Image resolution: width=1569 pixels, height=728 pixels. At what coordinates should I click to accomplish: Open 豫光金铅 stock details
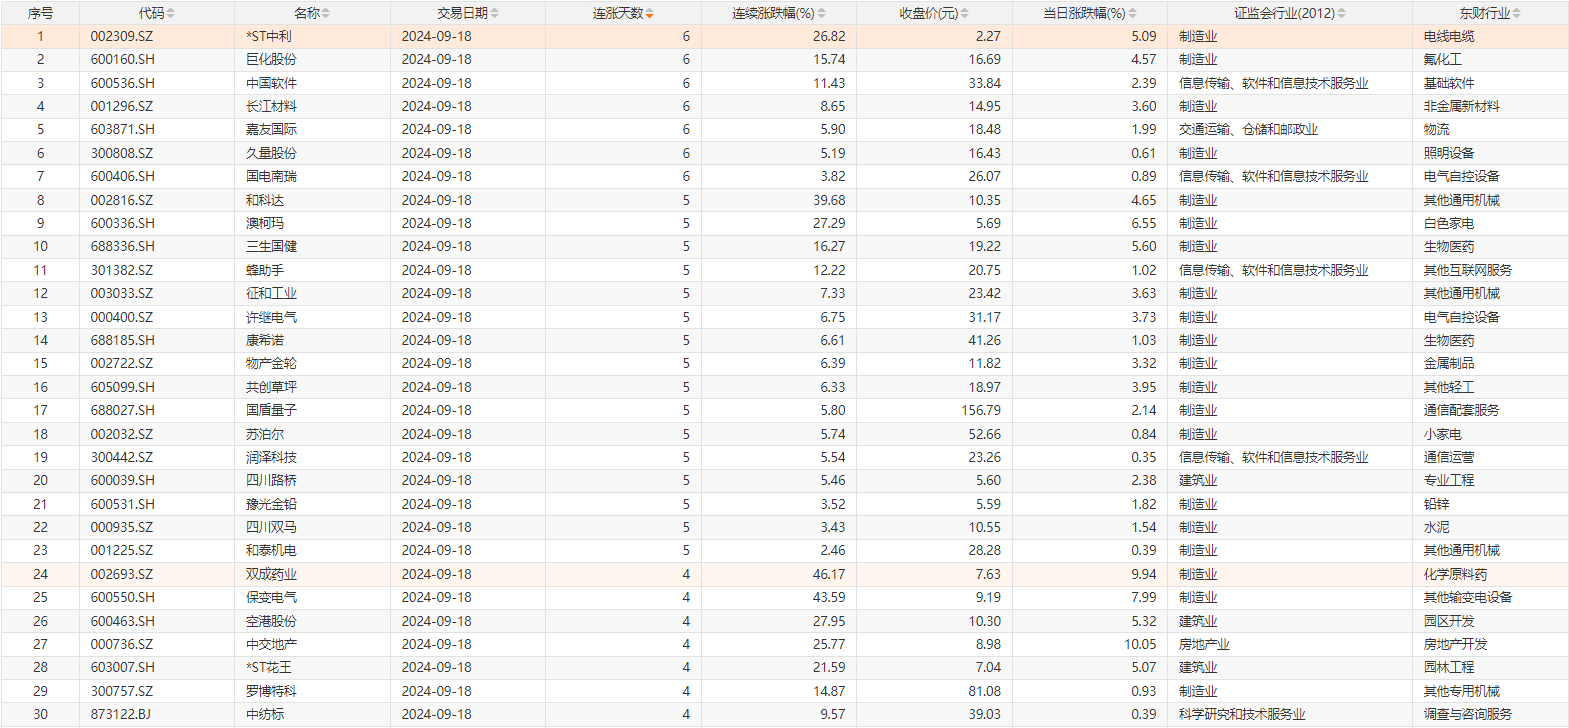(x=271, y=504)
